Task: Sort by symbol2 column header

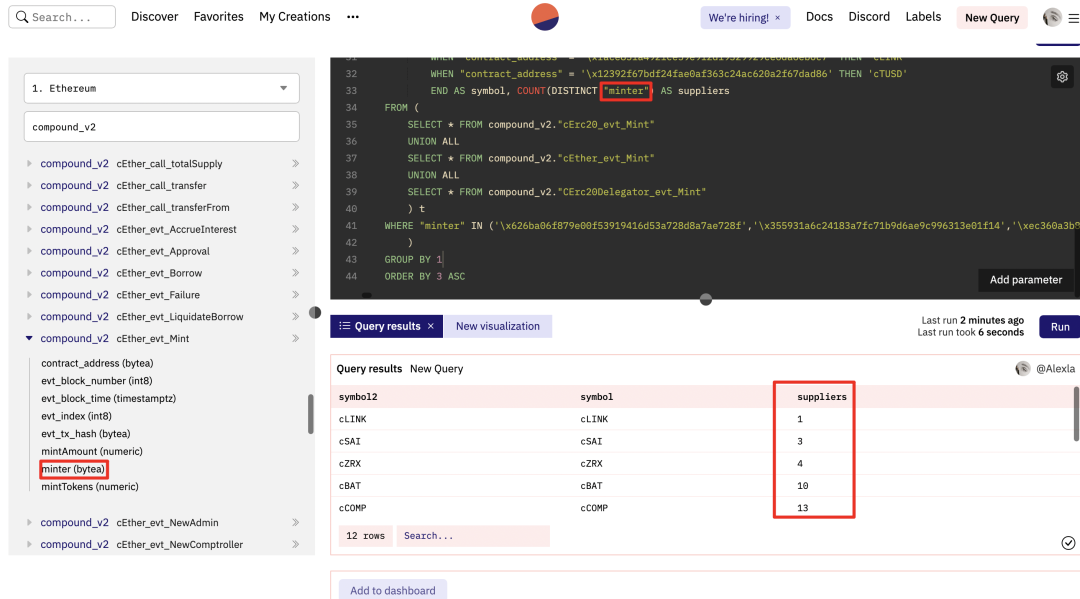Action: [358, 397]
